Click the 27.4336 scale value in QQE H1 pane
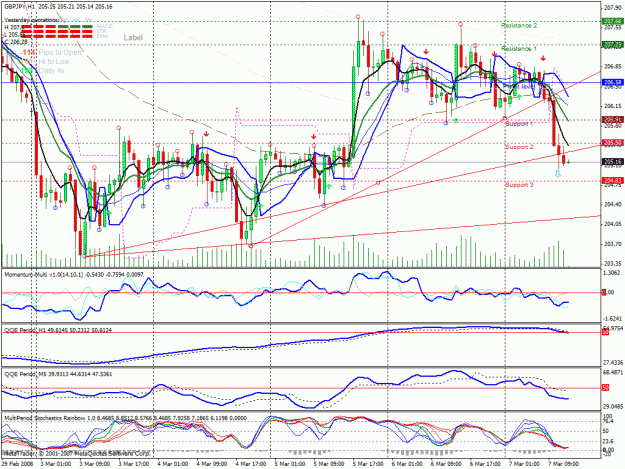Image resolution: width=625 pixels, height=469 pixels. (x=612, y=363)
